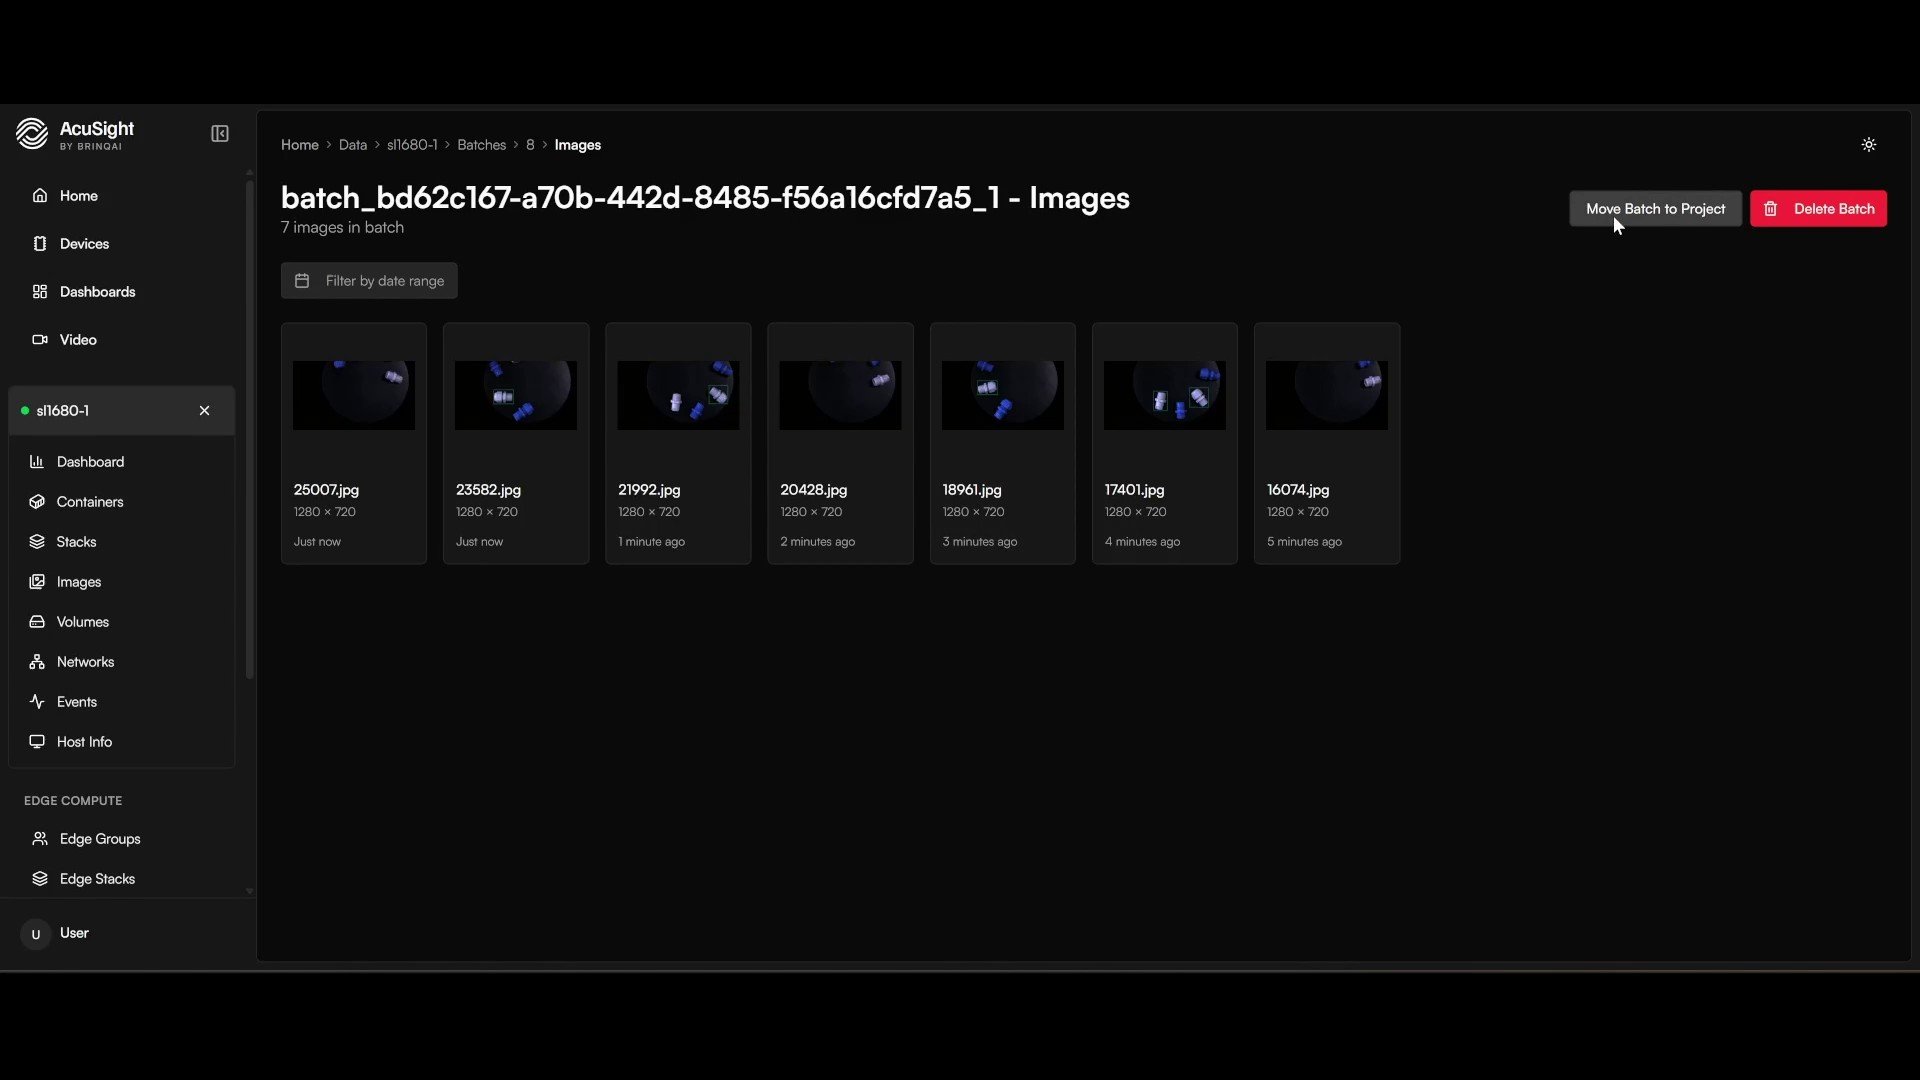Image resolution: width=1920 pixels, height=1080 pixels.
Task: Go to Data breadcrumb link
Action: (x=353, y=145)
